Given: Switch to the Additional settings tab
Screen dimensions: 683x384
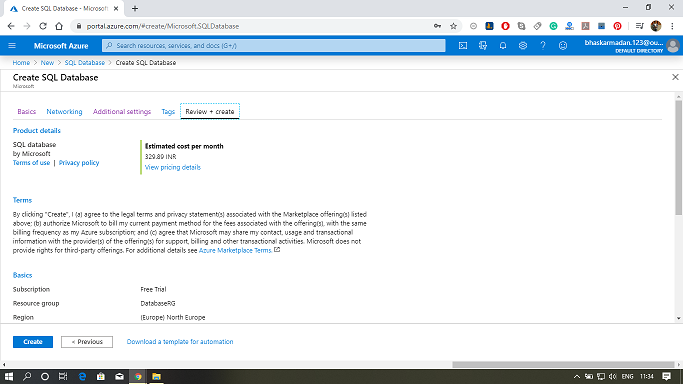Looking at the screenshot, I should 122,111.
